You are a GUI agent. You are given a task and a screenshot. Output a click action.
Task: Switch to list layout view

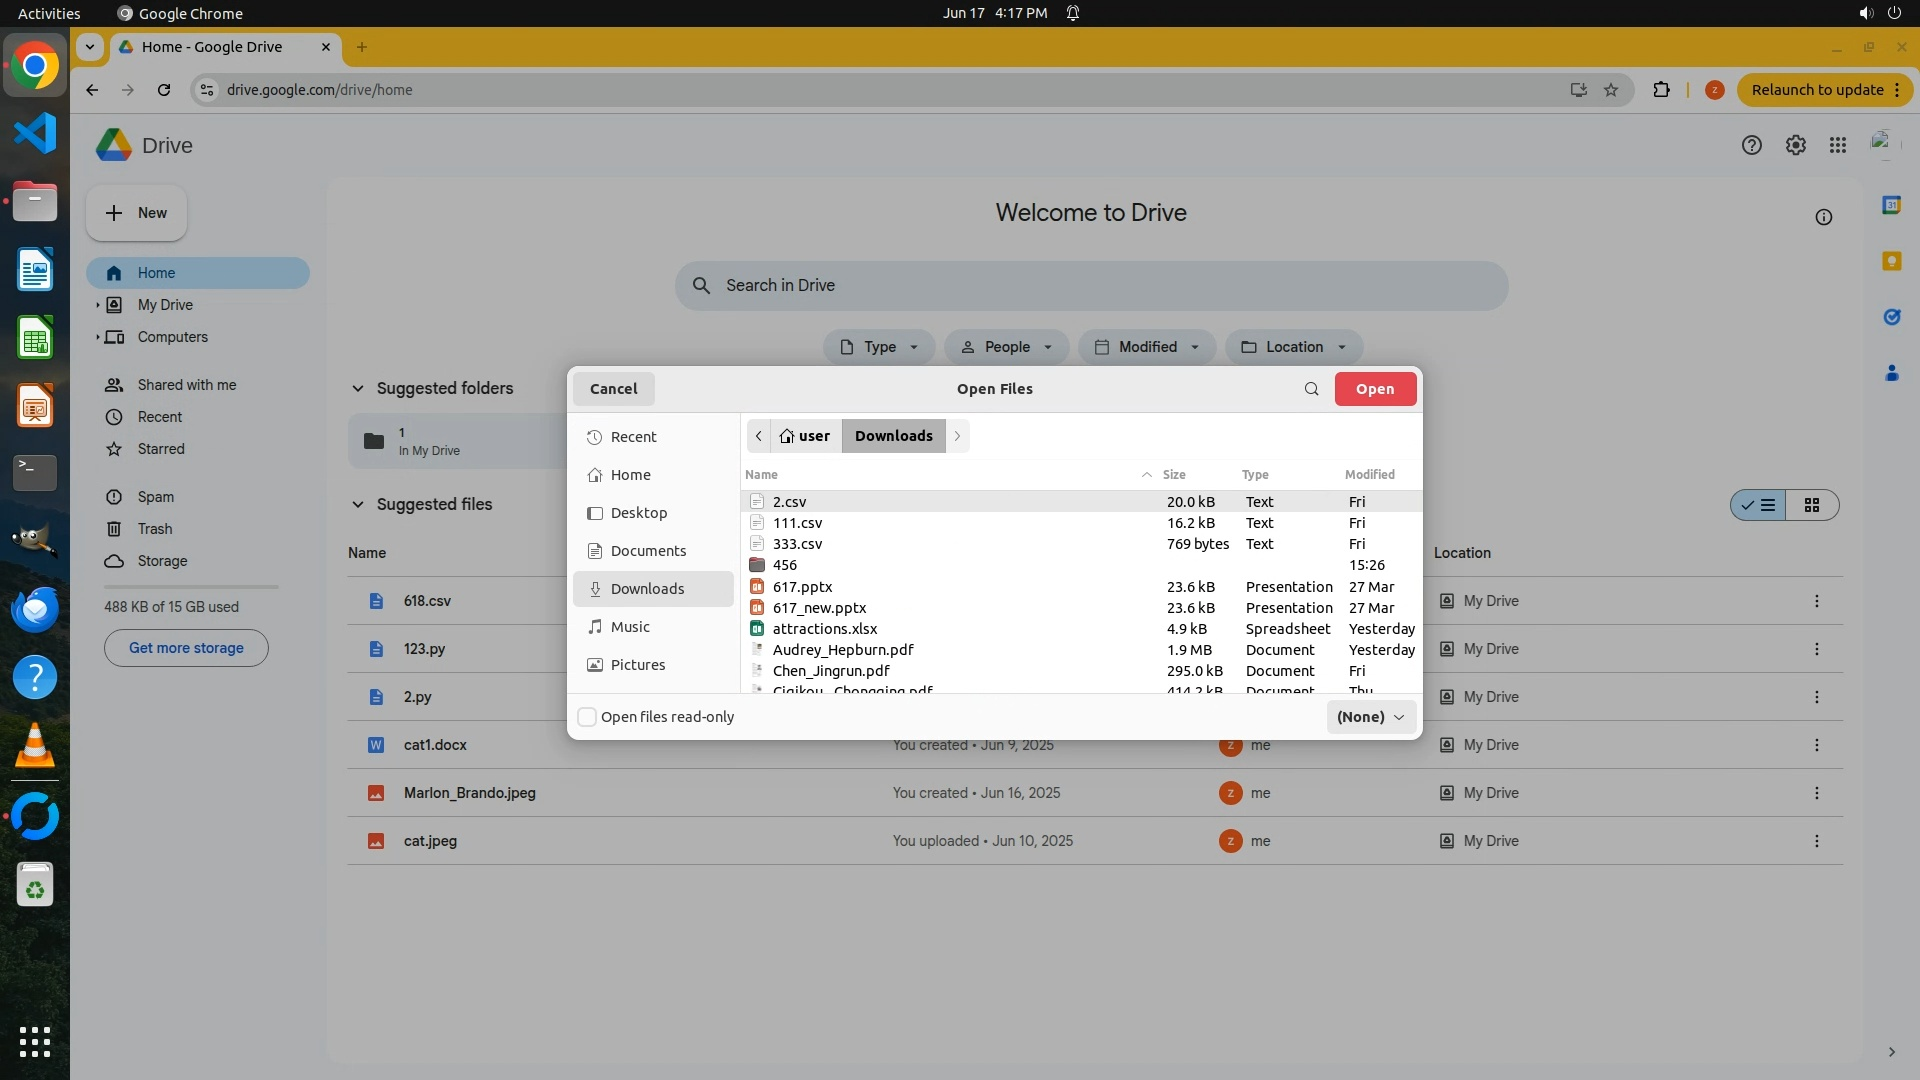(x=1759, y=505)
